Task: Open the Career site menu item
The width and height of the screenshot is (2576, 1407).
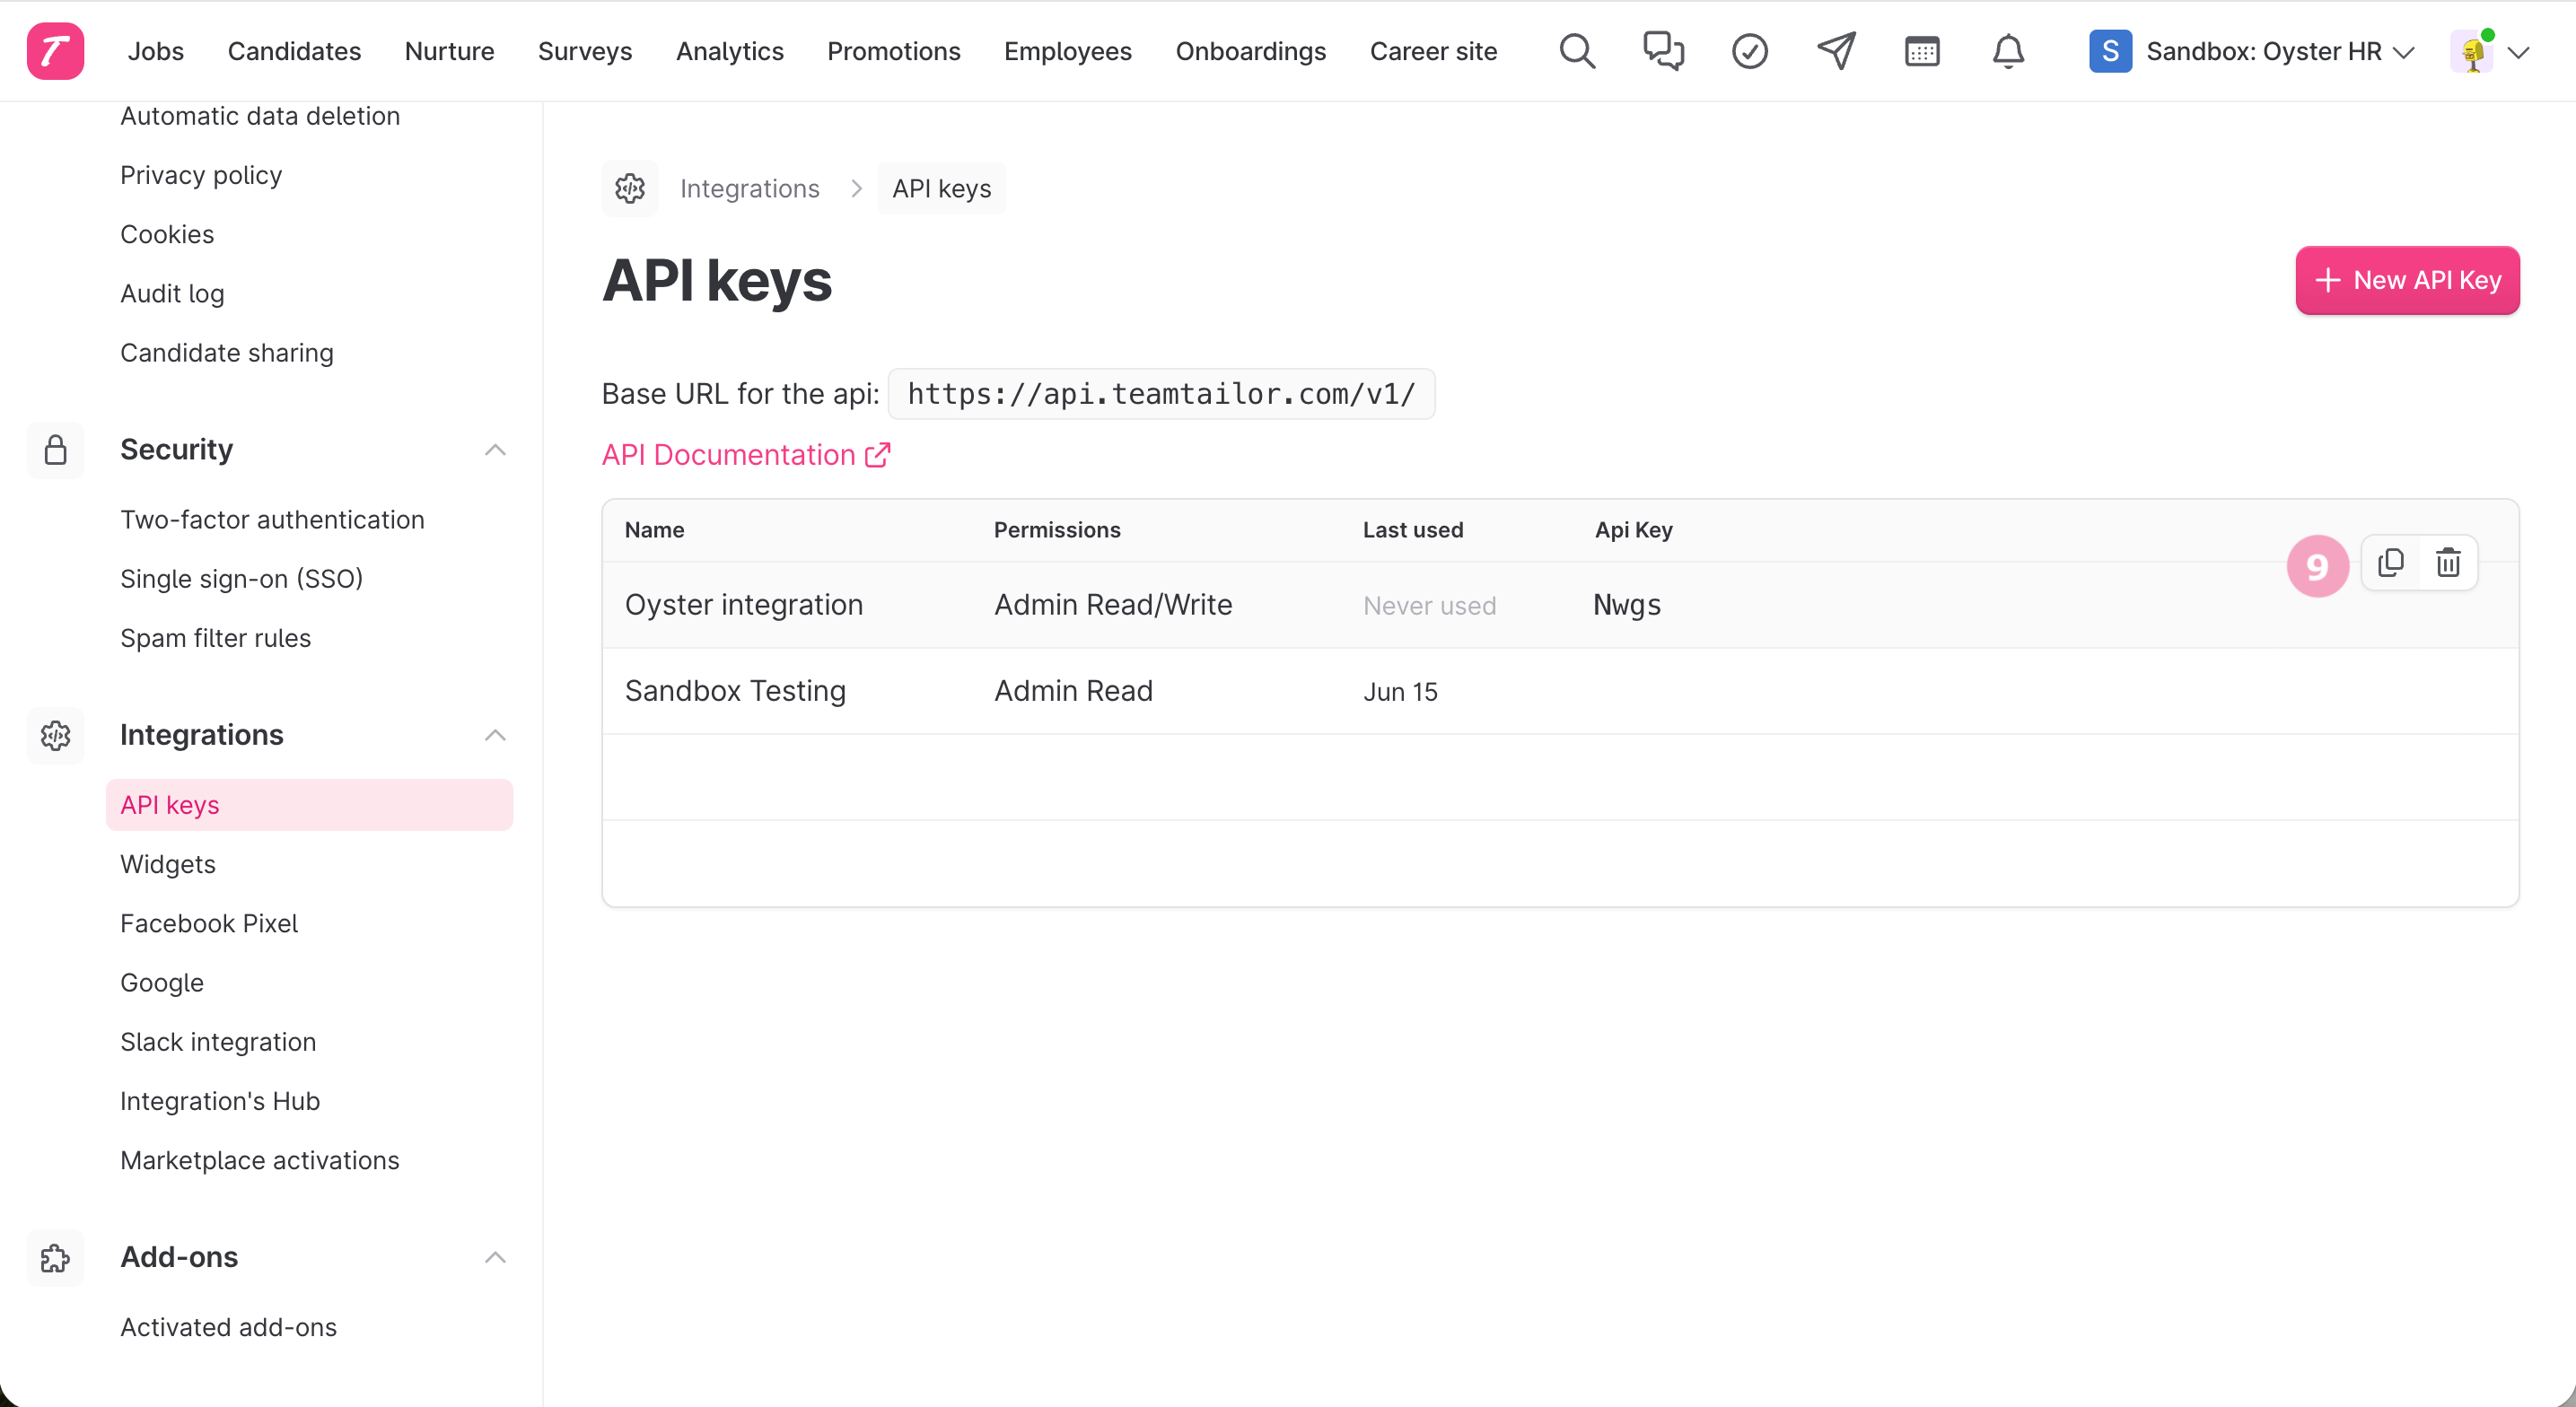Action: pos(1433,51)
